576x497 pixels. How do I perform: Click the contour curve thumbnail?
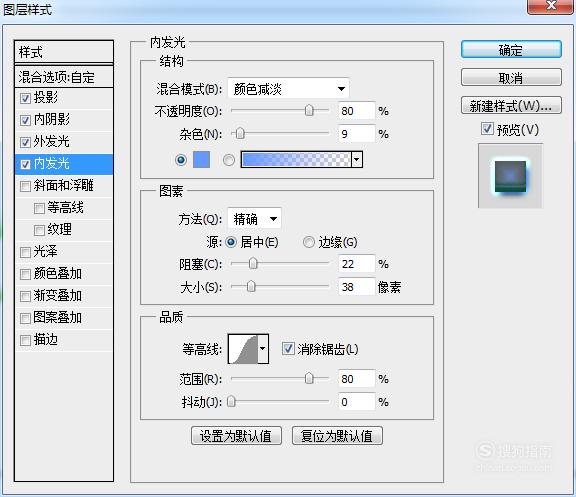click(x=243, y=349)
